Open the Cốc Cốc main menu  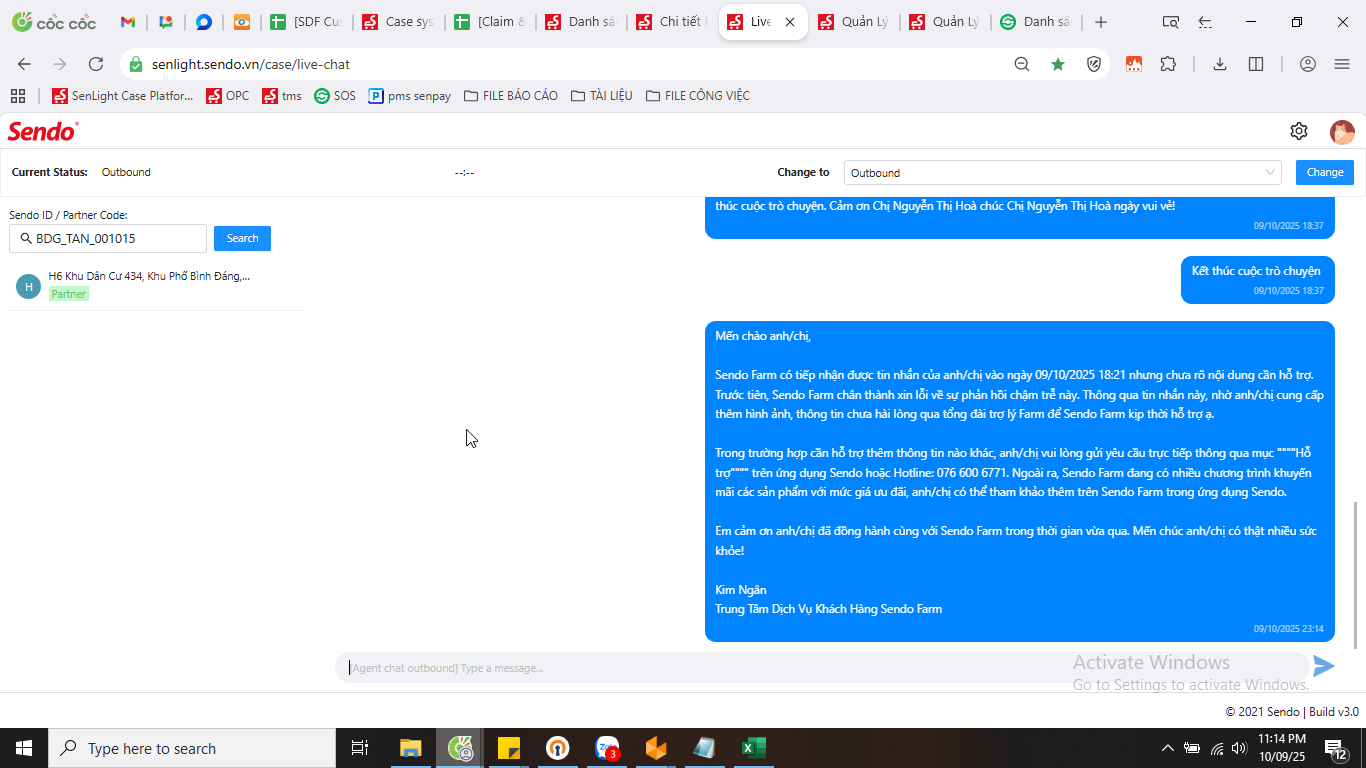click(x=1342, y=64)
